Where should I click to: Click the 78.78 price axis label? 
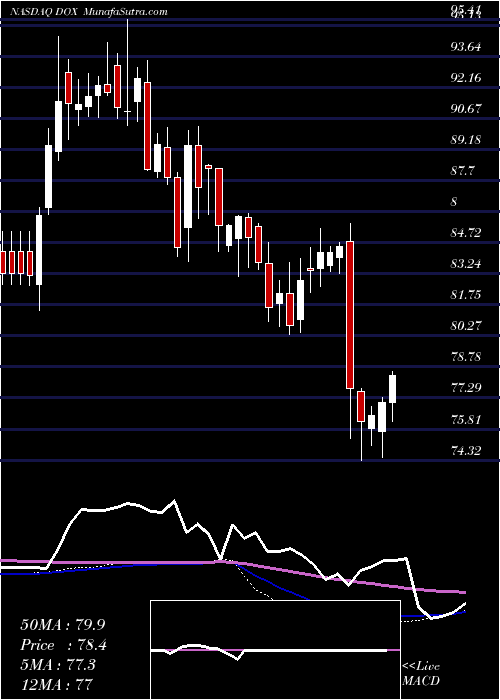pos(466,357)
